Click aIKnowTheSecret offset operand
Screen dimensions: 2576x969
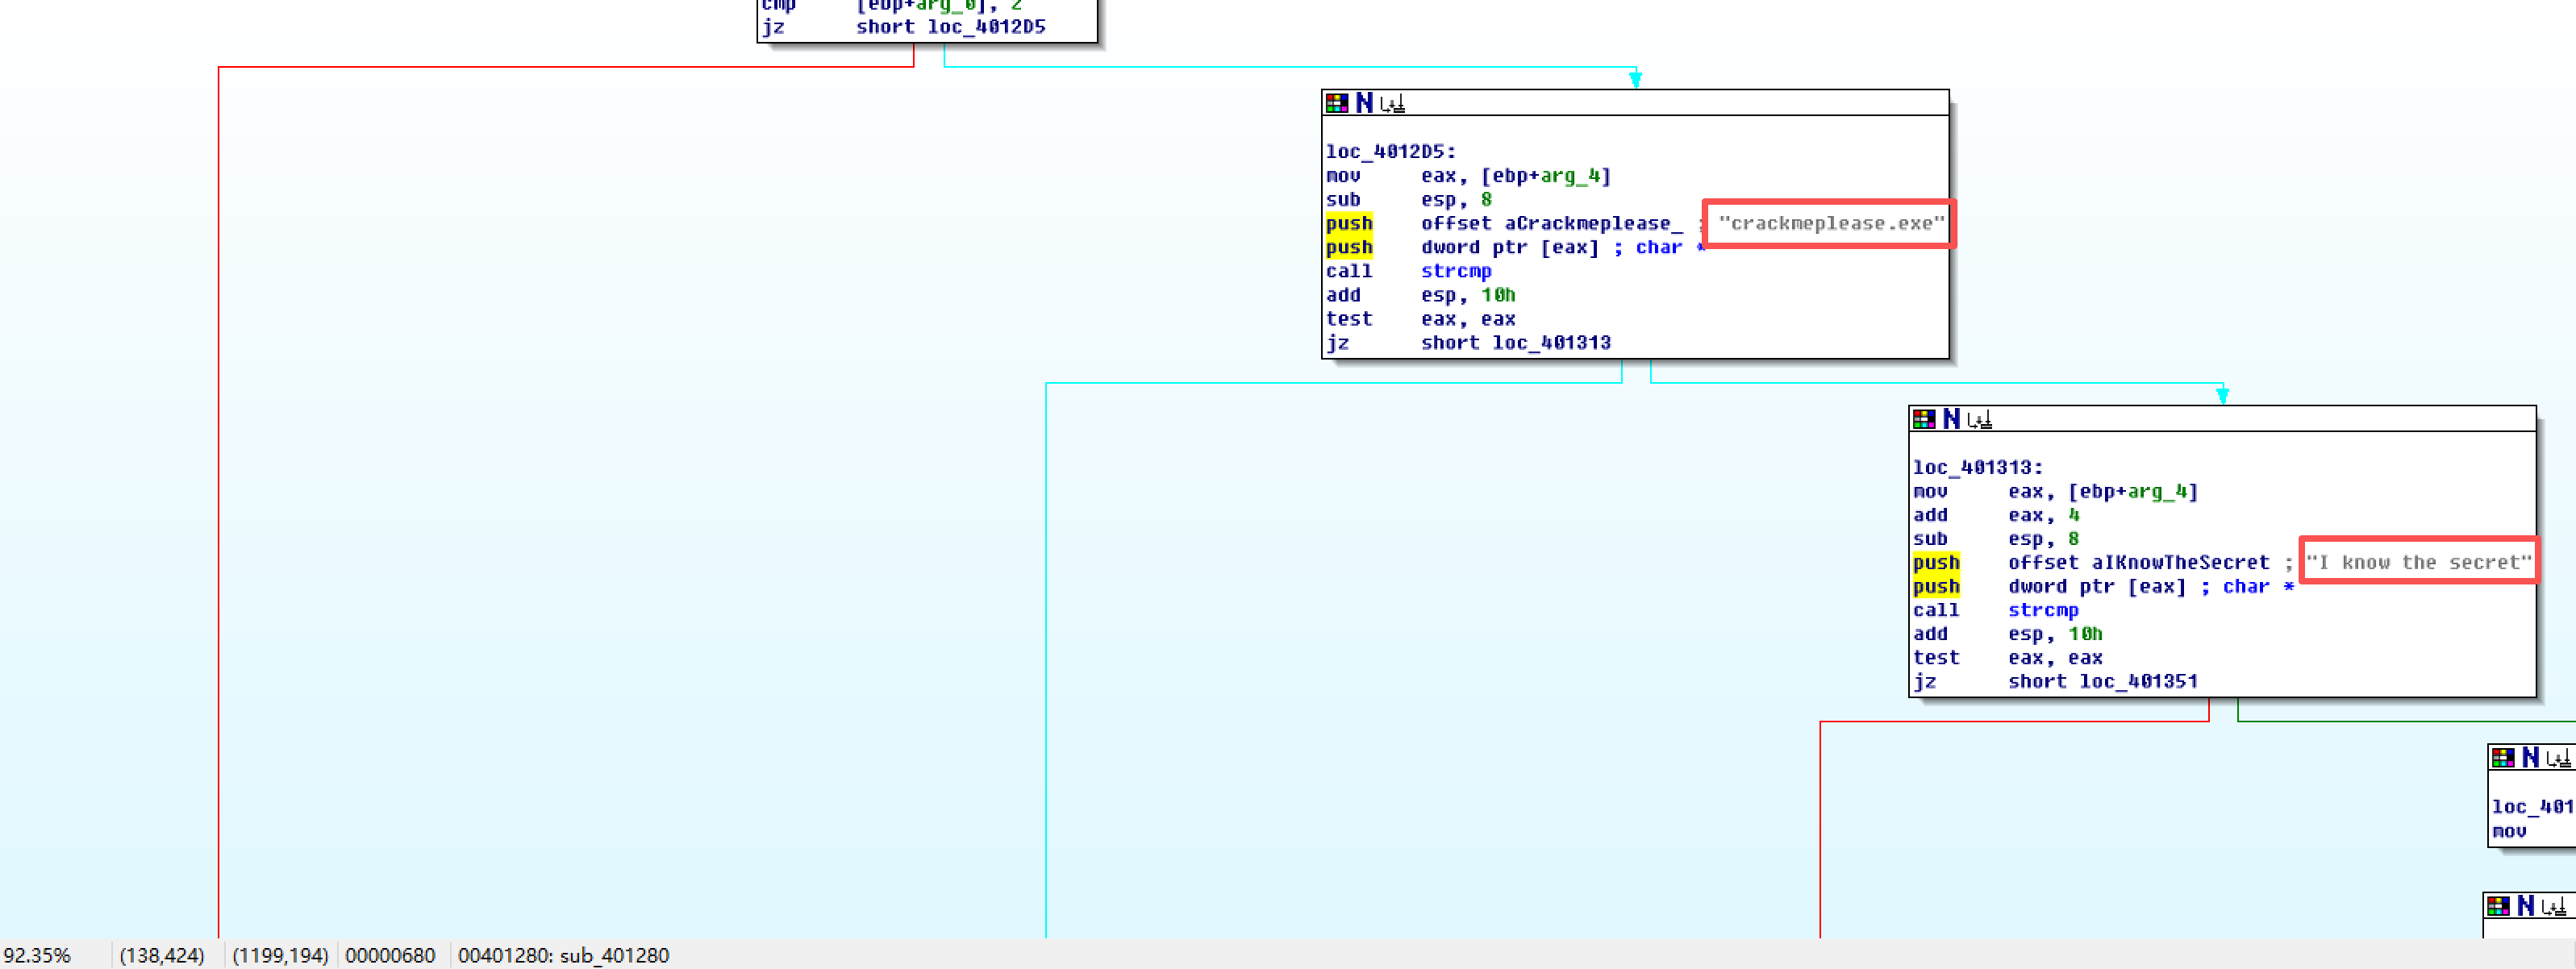point(2180,562)
